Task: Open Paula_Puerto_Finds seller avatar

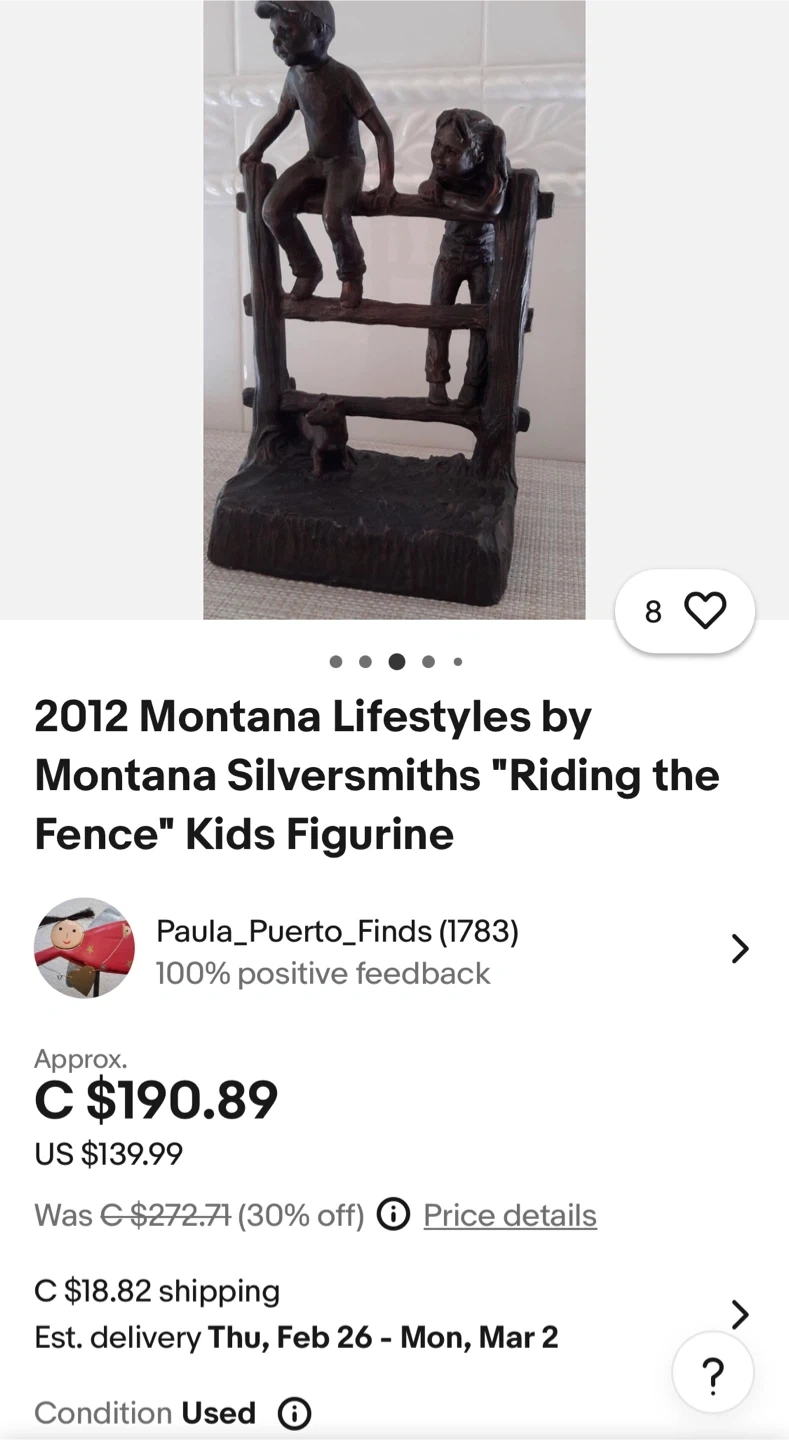Action: pos(84,948)
